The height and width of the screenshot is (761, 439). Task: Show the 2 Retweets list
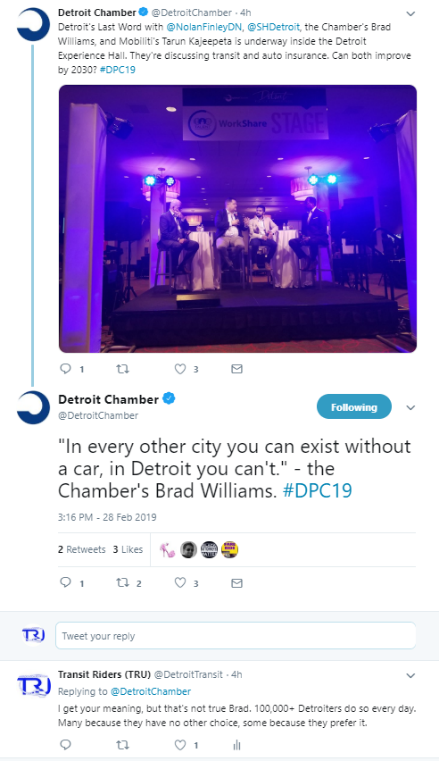coord(81,549)
